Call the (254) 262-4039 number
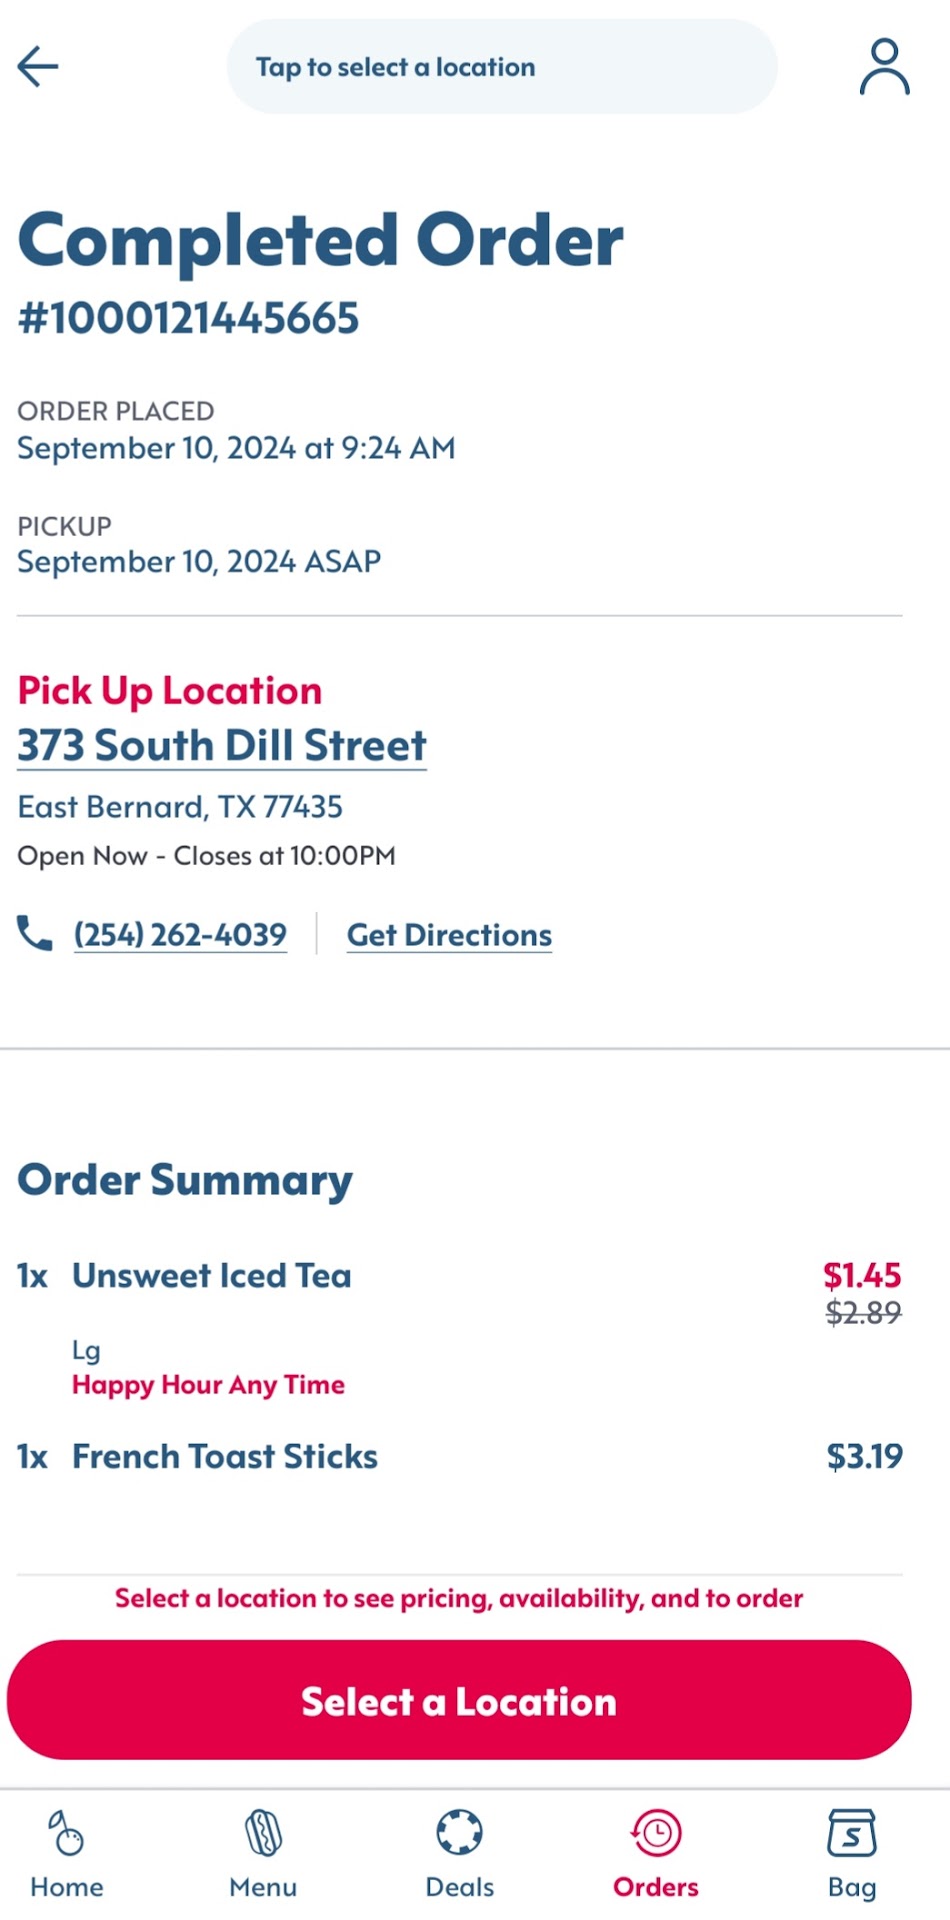 tap(180, 935)
